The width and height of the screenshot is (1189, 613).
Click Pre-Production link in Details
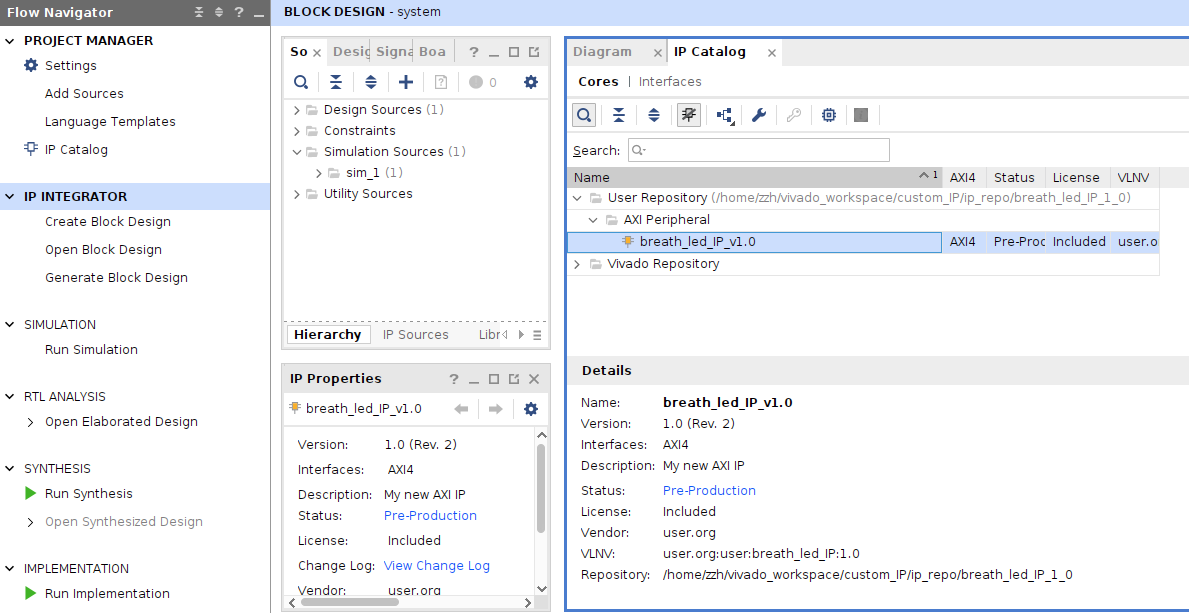pyautogui.click(x=709, y=491)
